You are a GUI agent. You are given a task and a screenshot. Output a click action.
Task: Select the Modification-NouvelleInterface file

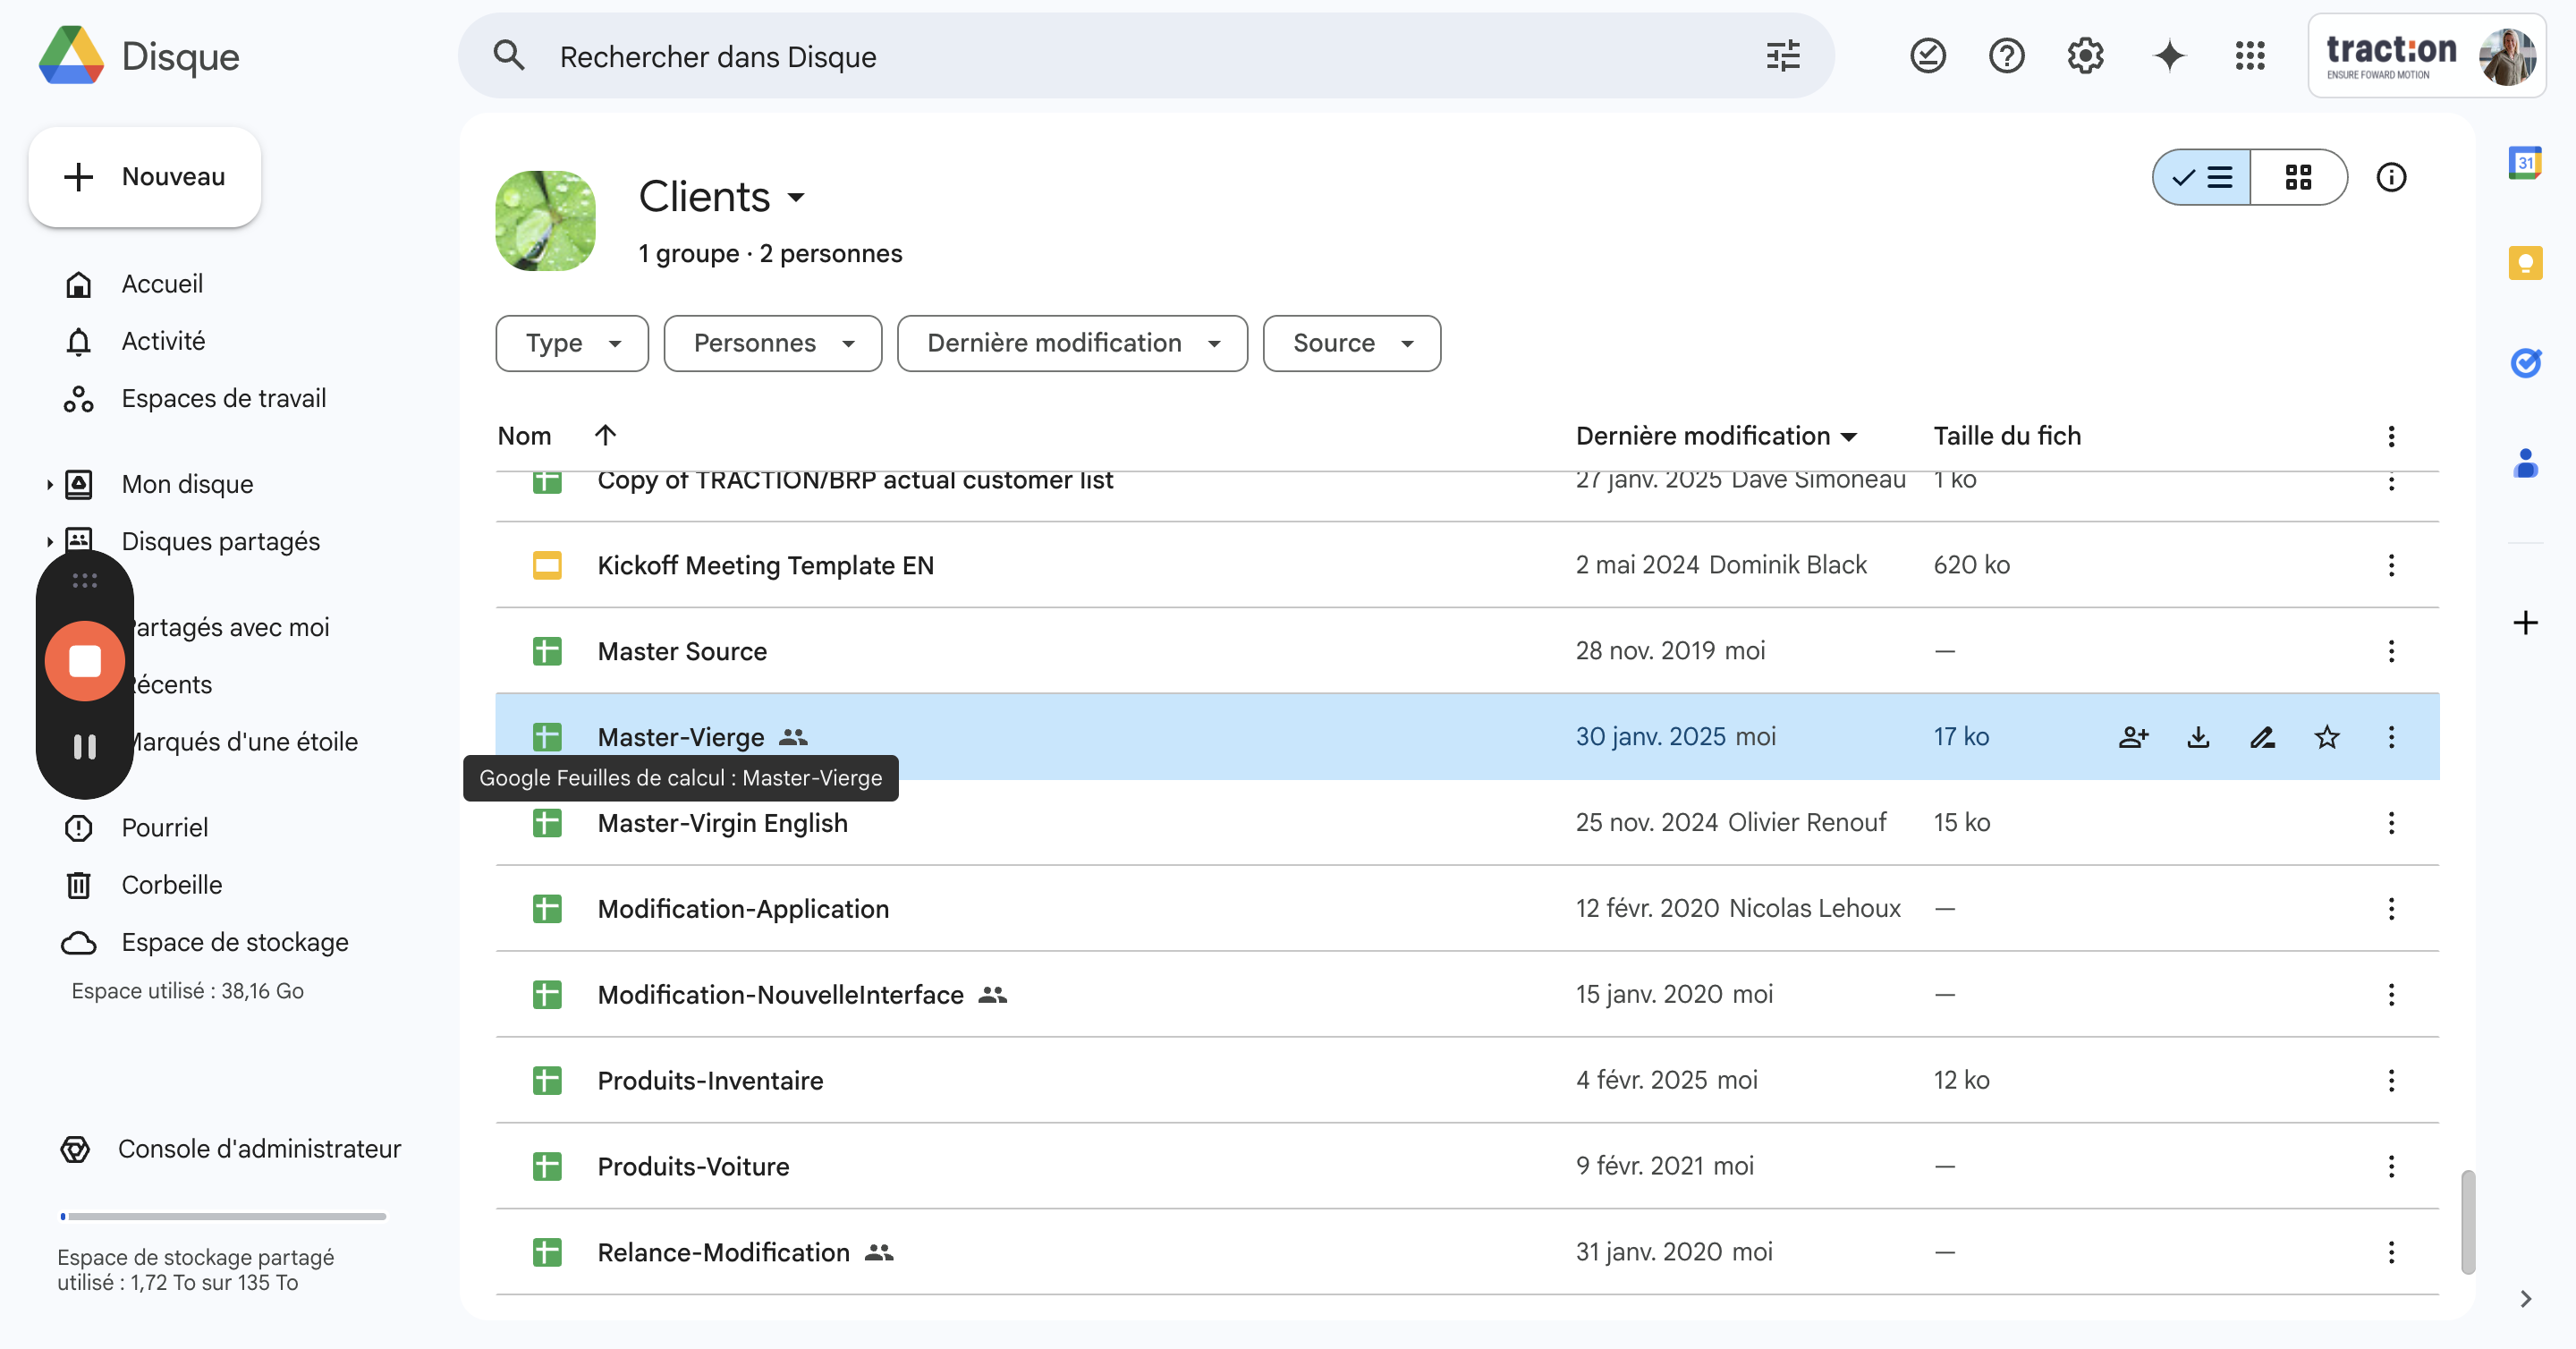coord(1467,994)
